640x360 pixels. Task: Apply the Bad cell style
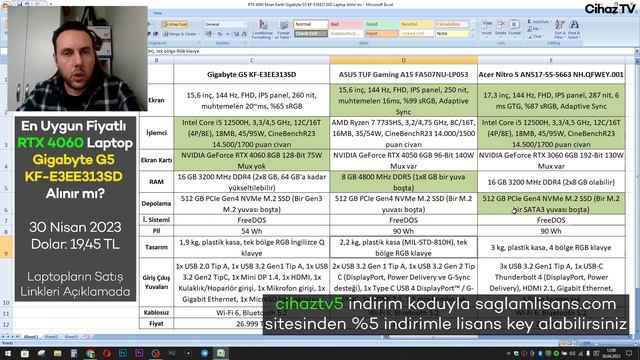345,24
